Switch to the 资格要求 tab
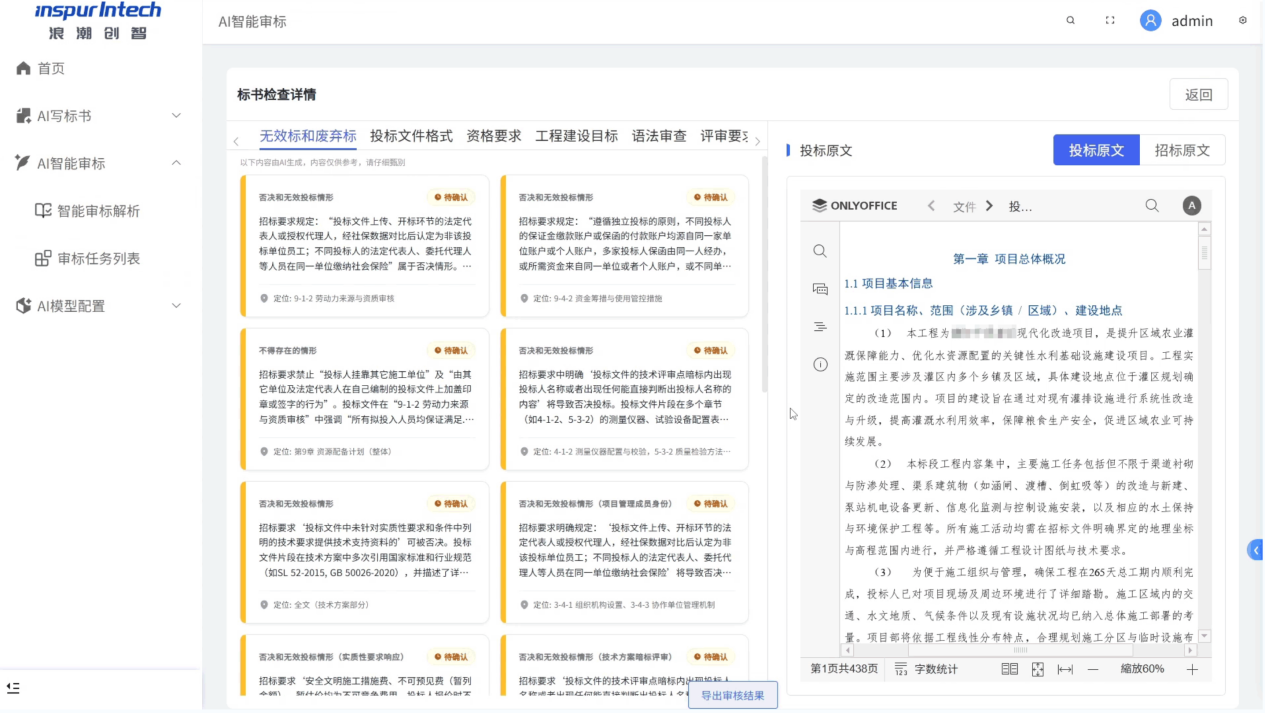 493,136
